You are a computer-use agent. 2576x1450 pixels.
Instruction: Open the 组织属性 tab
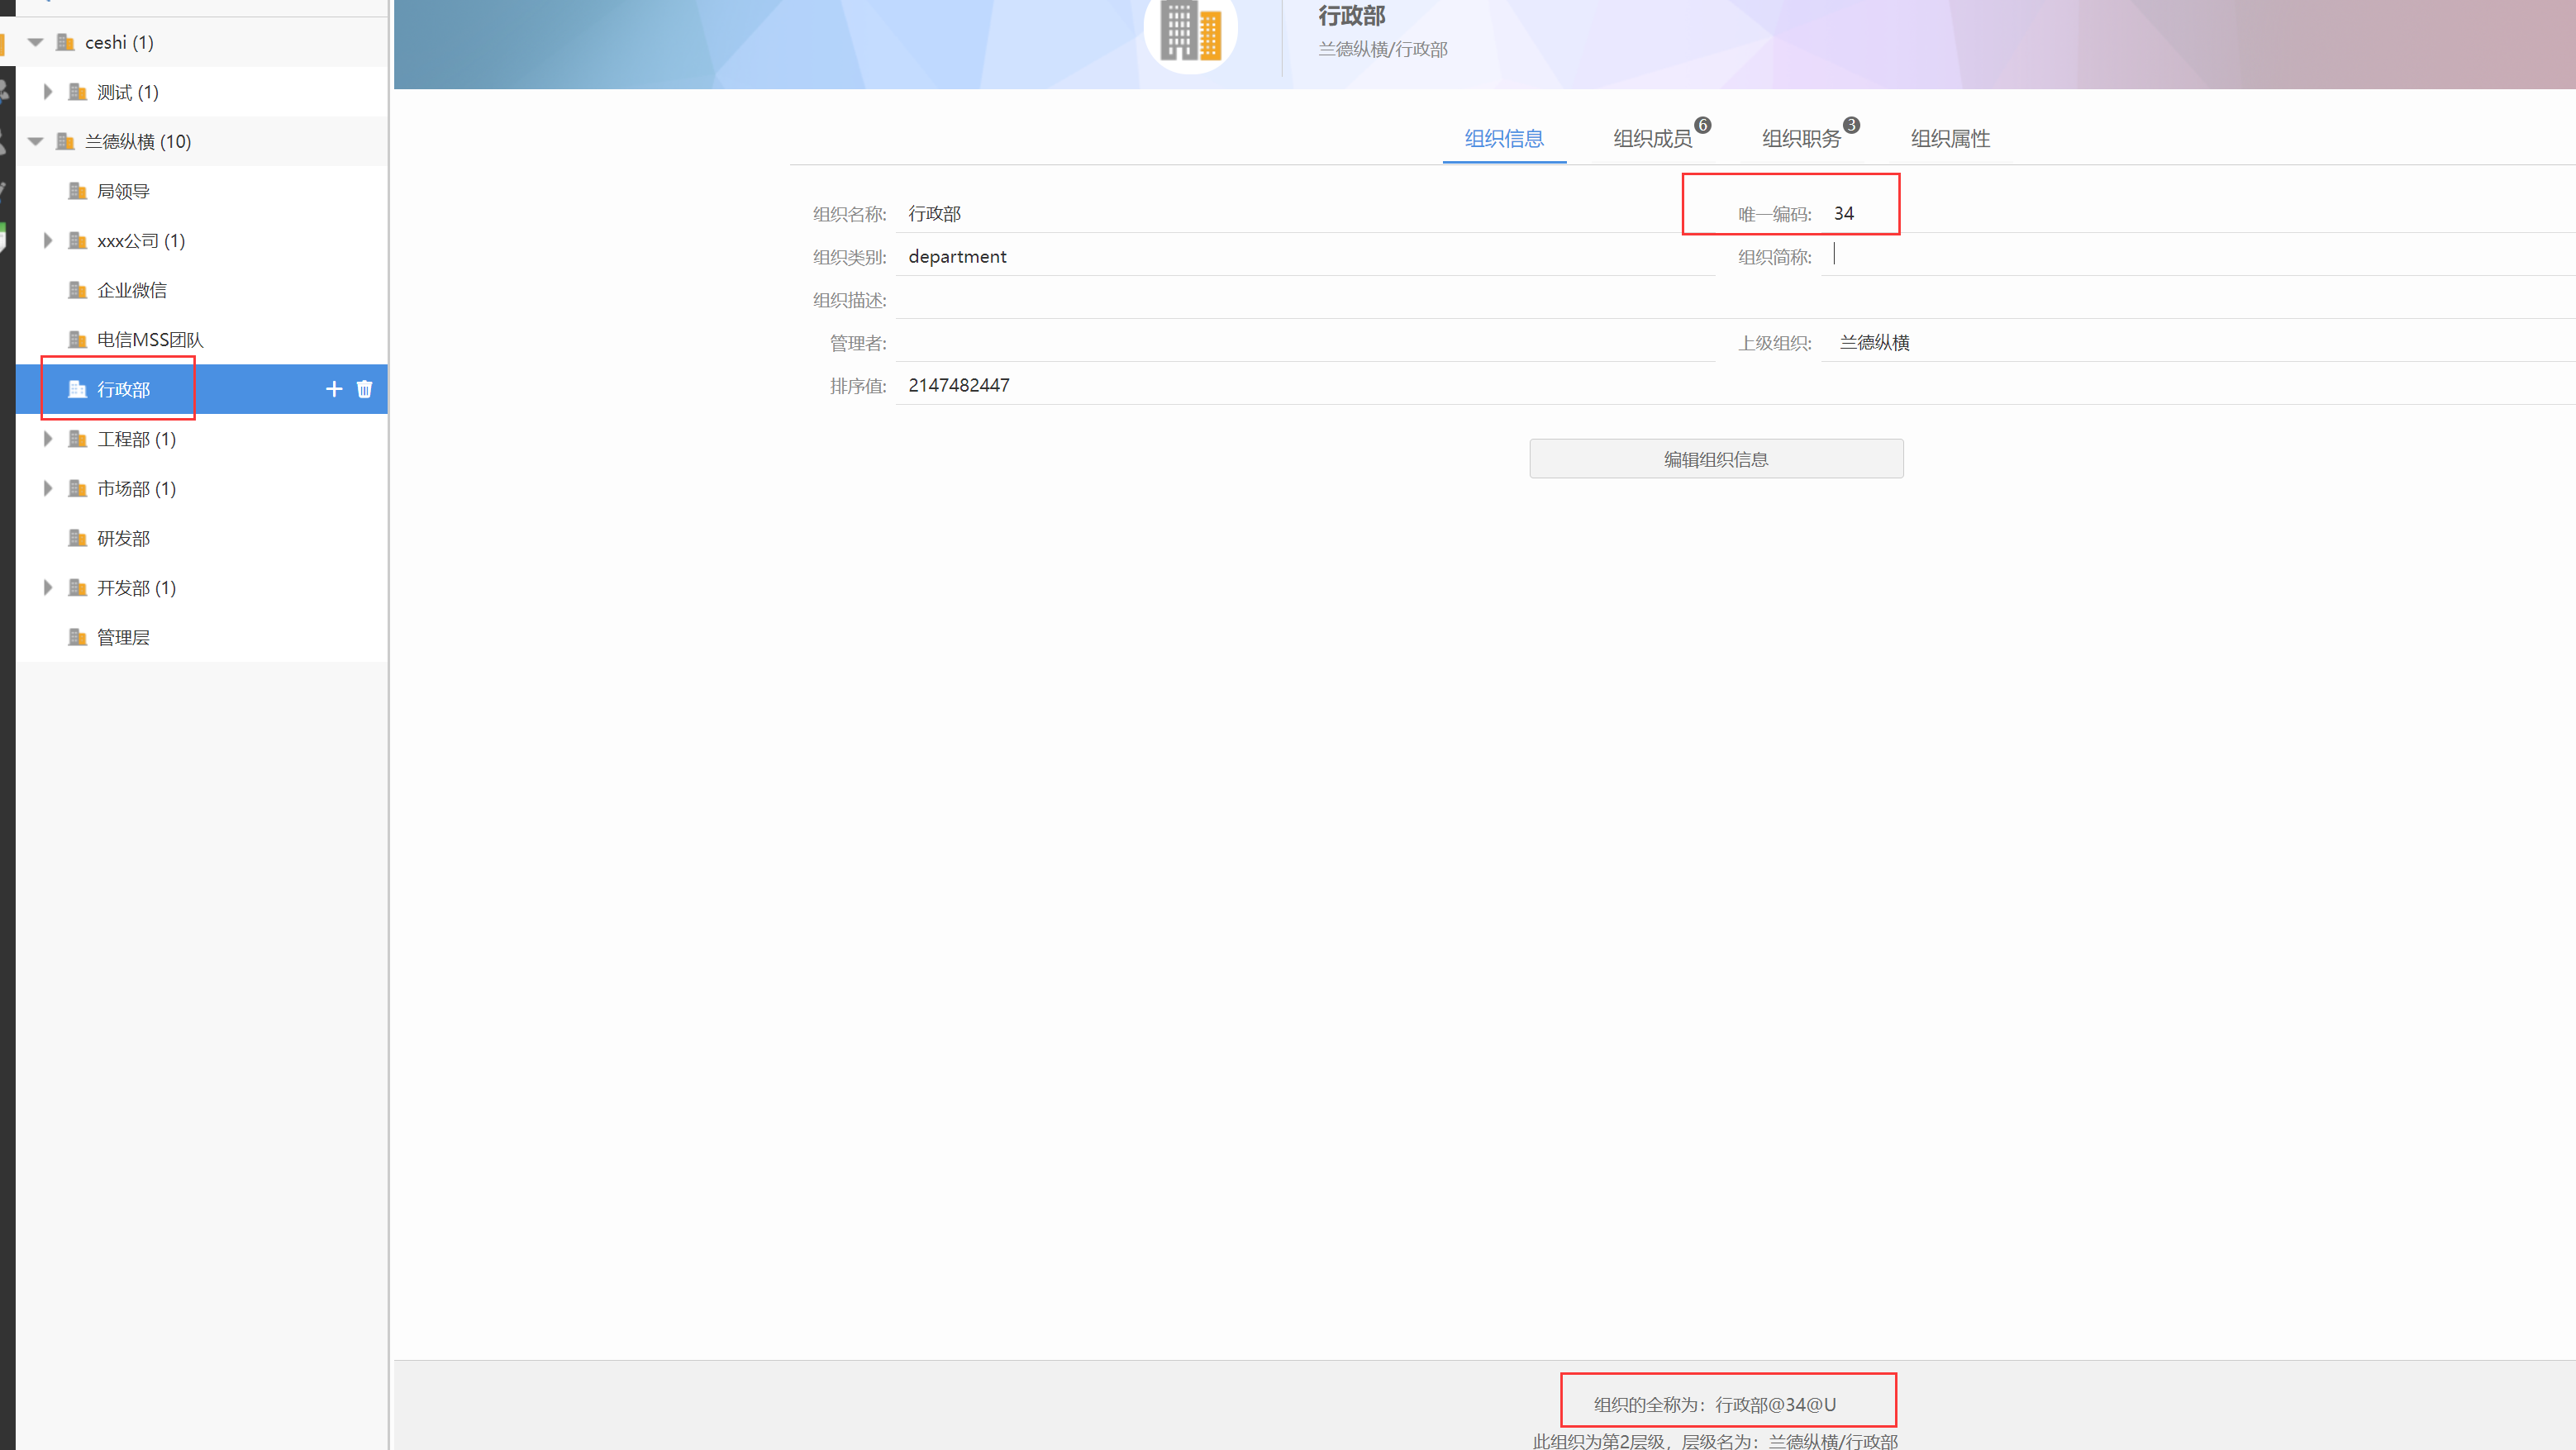tap(1950, 139)
